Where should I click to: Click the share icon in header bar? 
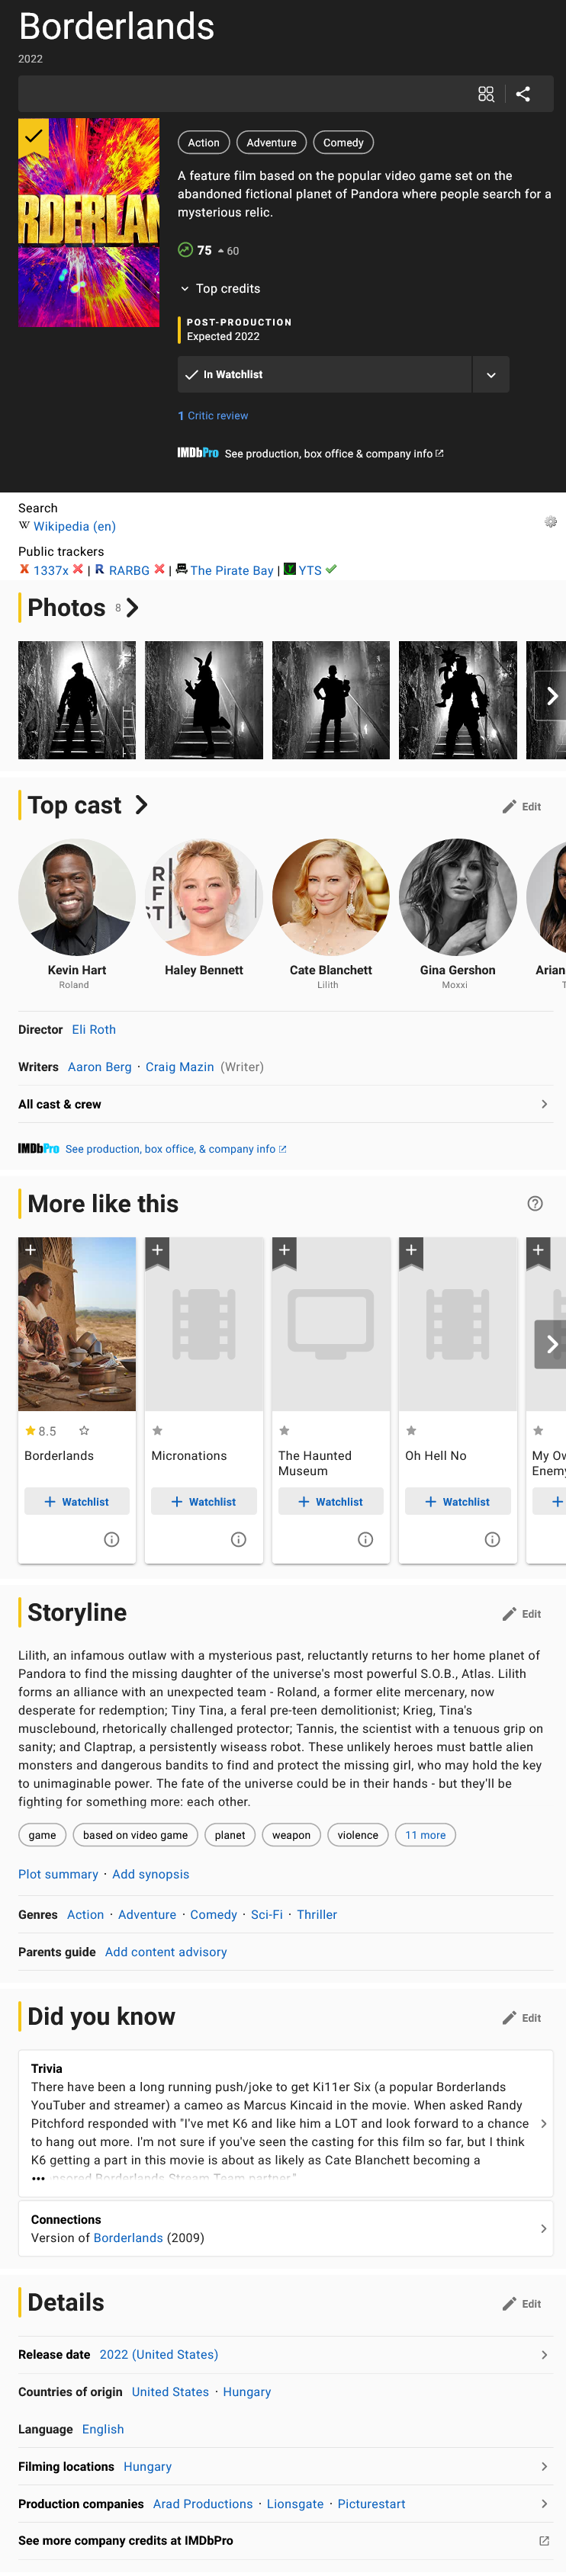point(523,94)
